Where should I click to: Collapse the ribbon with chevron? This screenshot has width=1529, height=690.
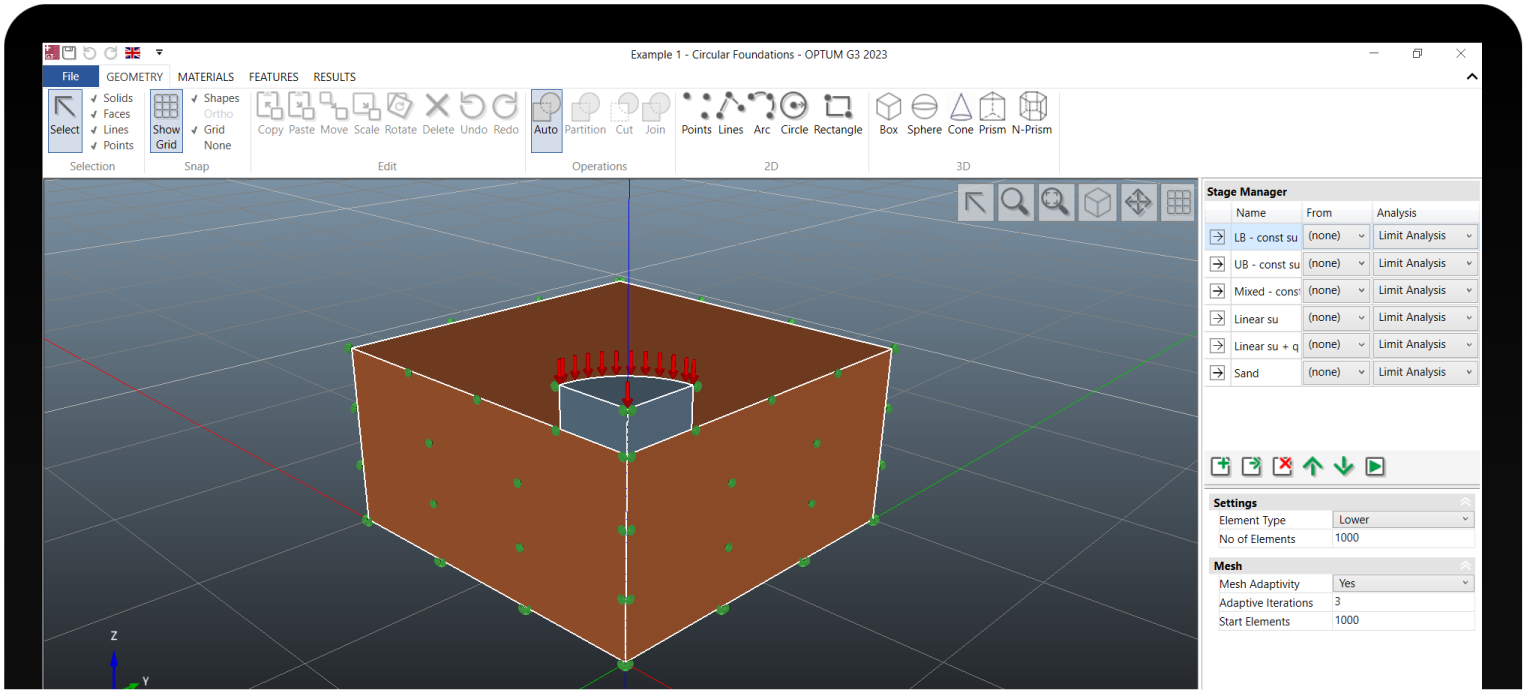point(1471,77)
